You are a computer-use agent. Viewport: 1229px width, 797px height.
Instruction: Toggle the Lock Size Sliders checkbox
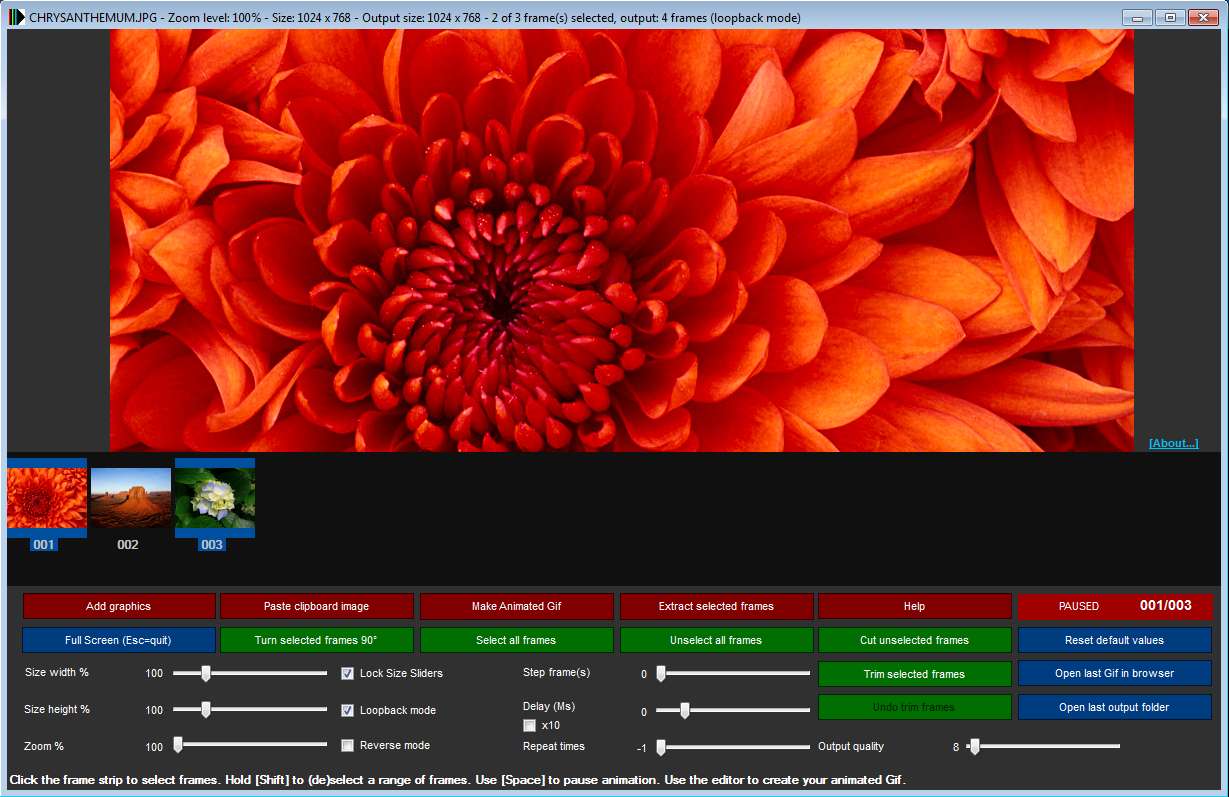click(x=348, y=673)
